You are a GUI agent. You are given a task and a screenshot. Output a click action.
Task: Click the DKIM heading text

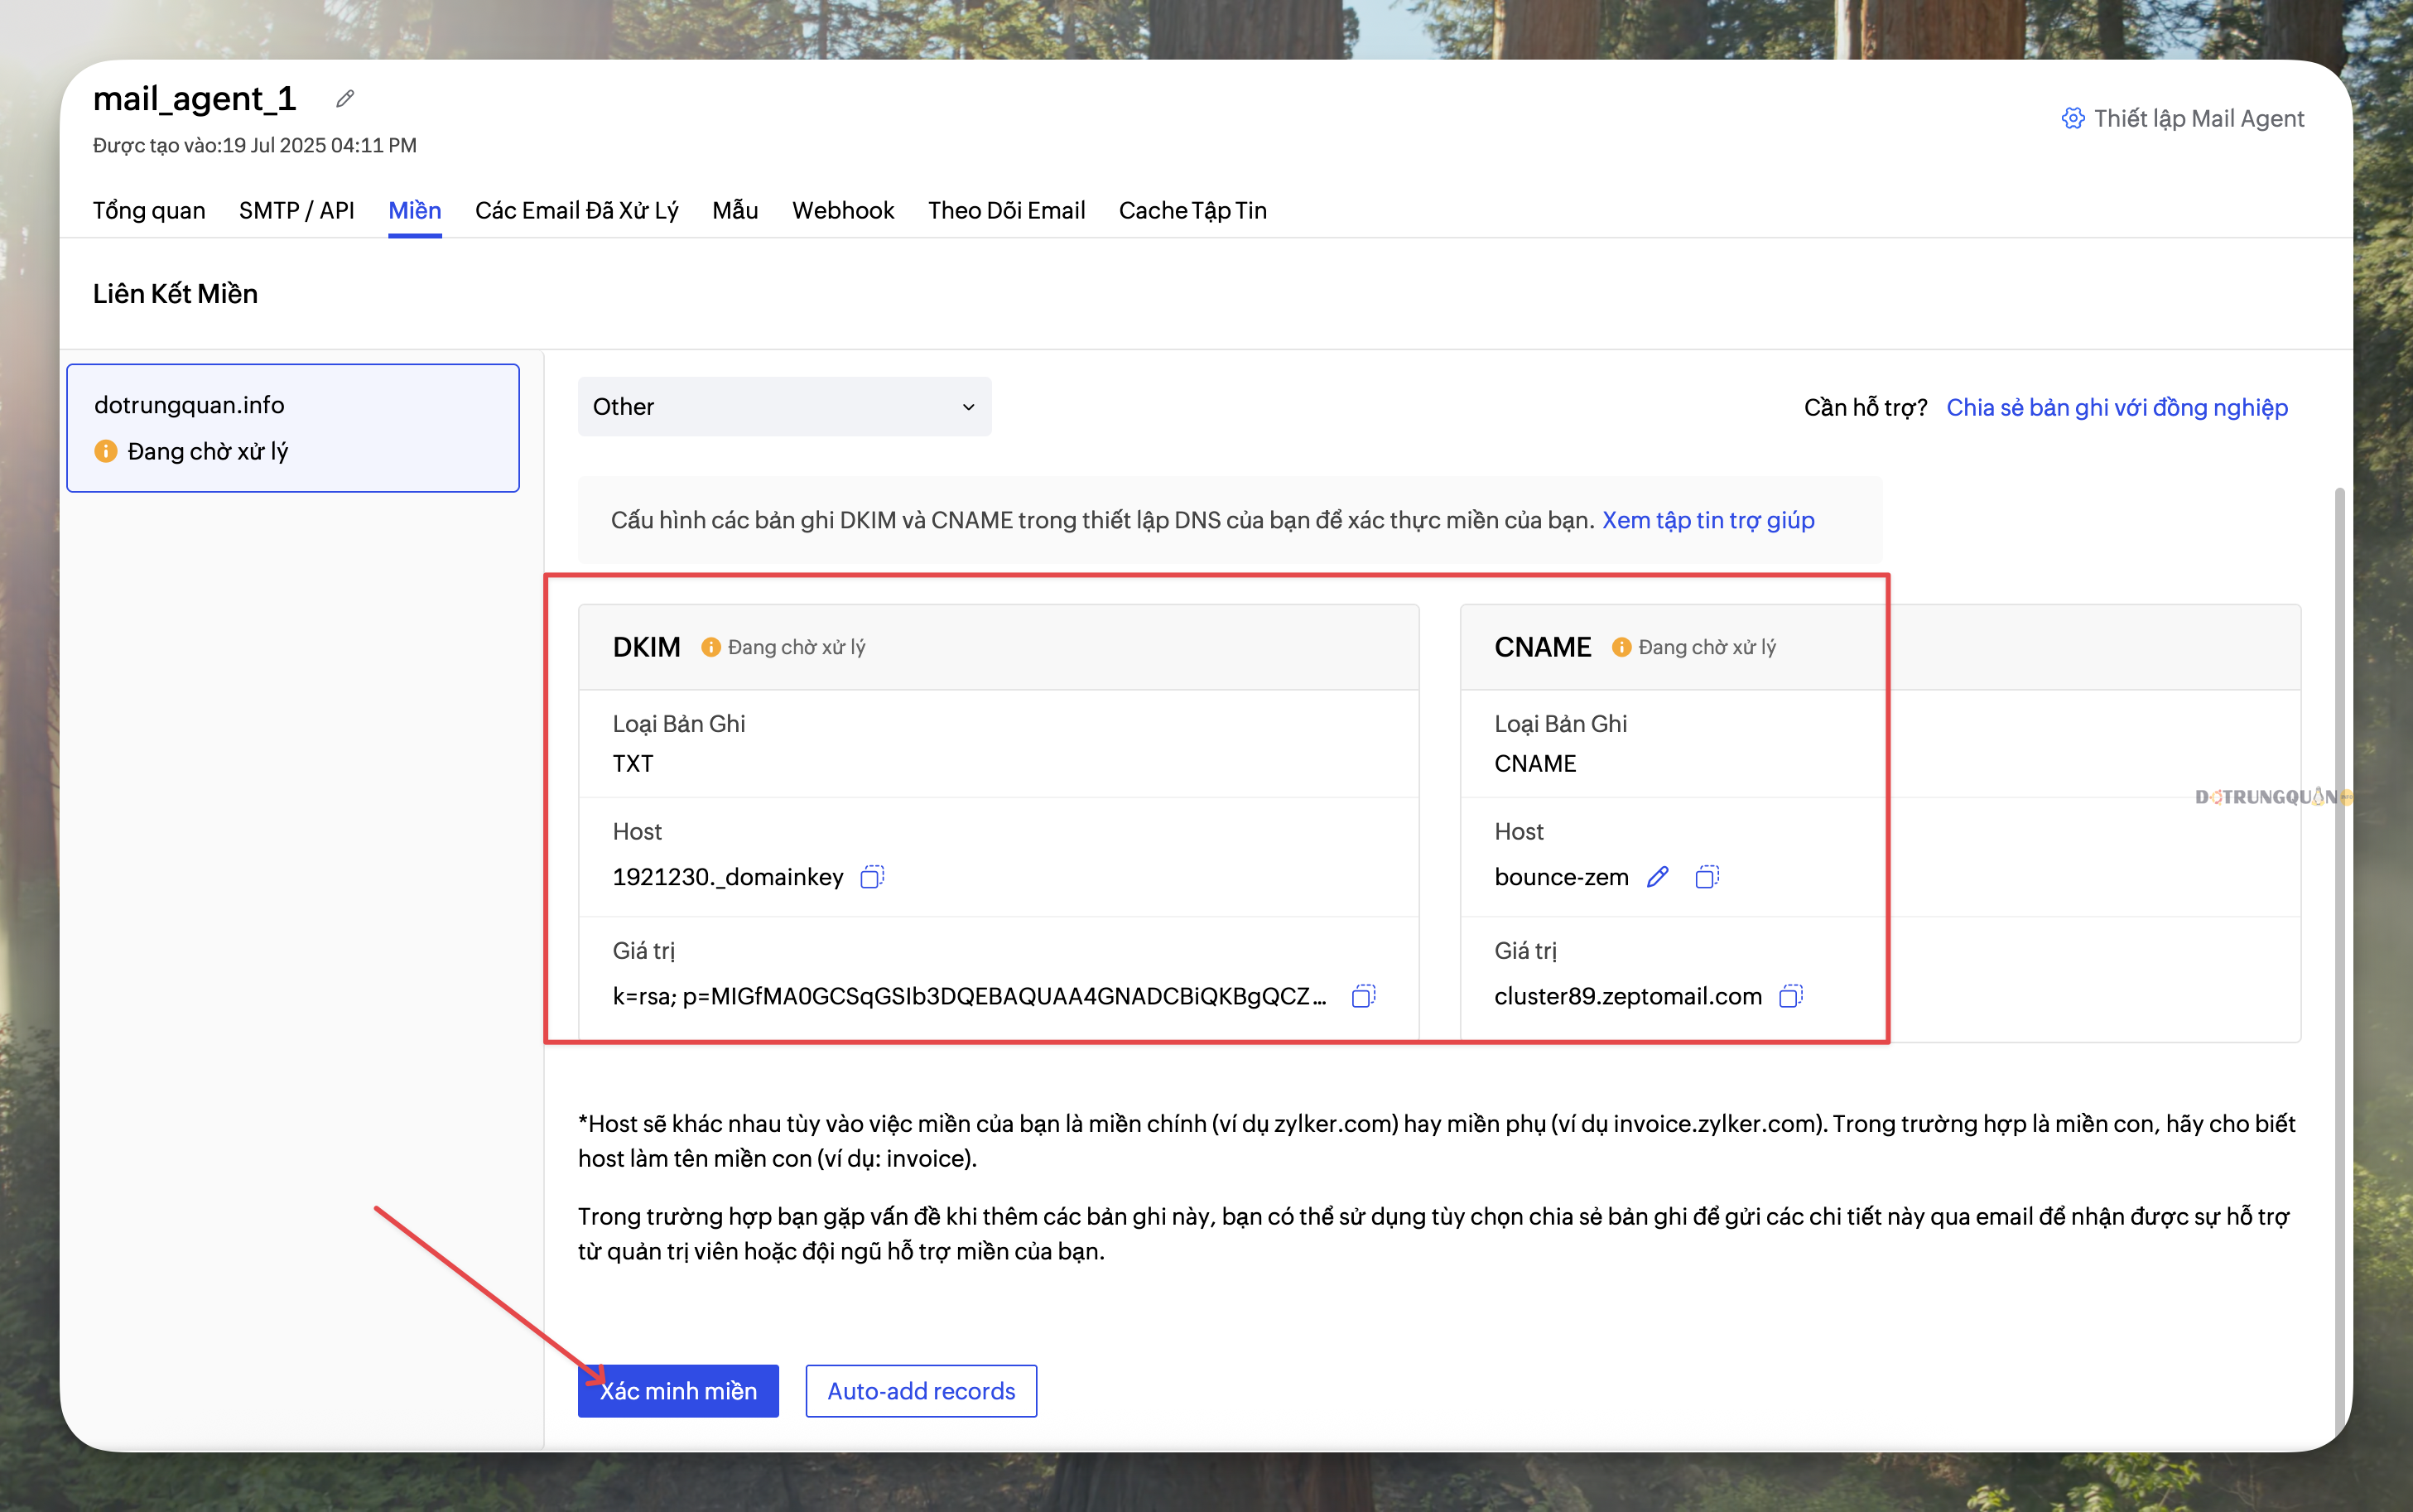(x=647, y=647)
